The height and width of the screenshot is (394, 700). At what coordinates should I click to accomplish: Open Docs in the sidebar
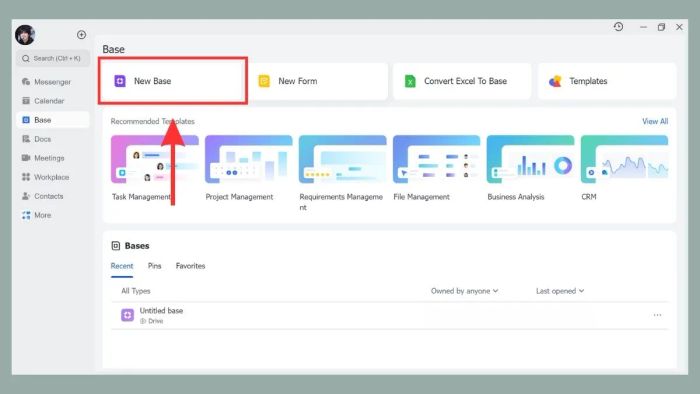53,139
